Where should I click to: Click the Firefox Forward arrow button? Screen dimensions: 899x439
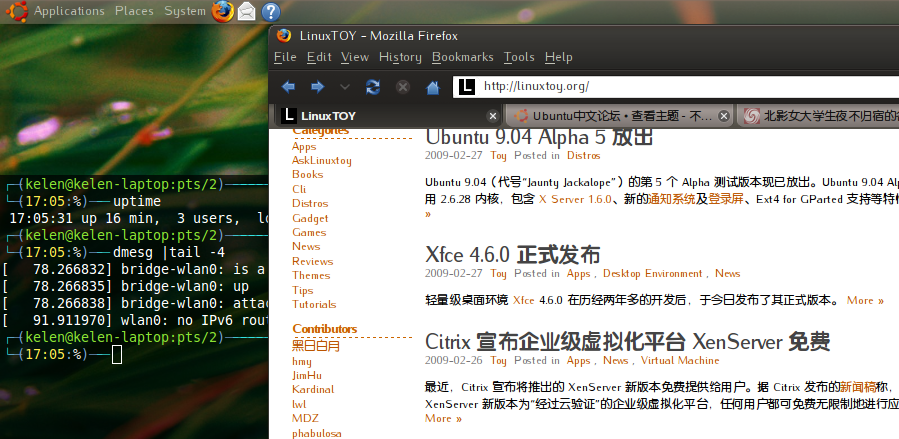coord(317,87)
